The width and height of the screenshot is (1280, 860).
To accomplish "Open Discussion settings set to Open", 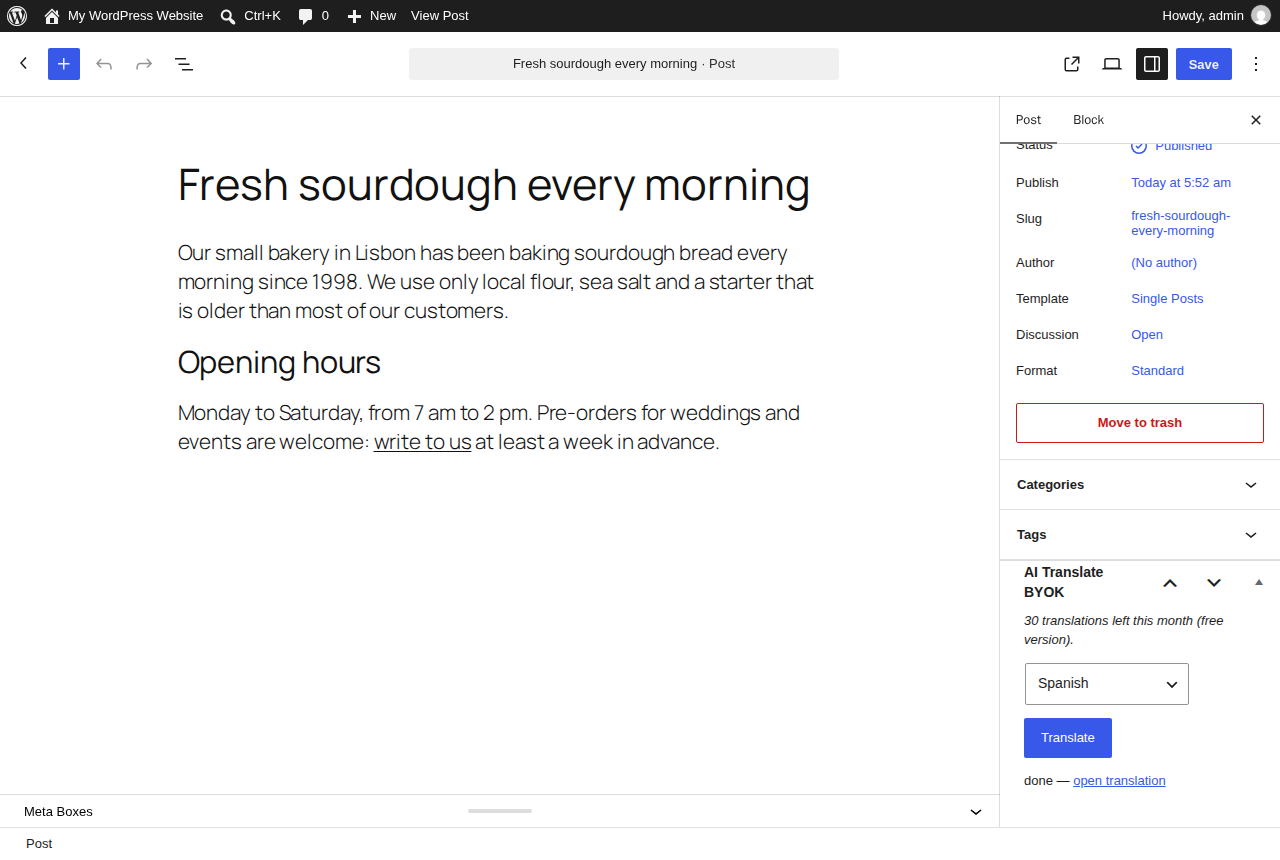I will pyautogui.click(x=1147, y=335).
